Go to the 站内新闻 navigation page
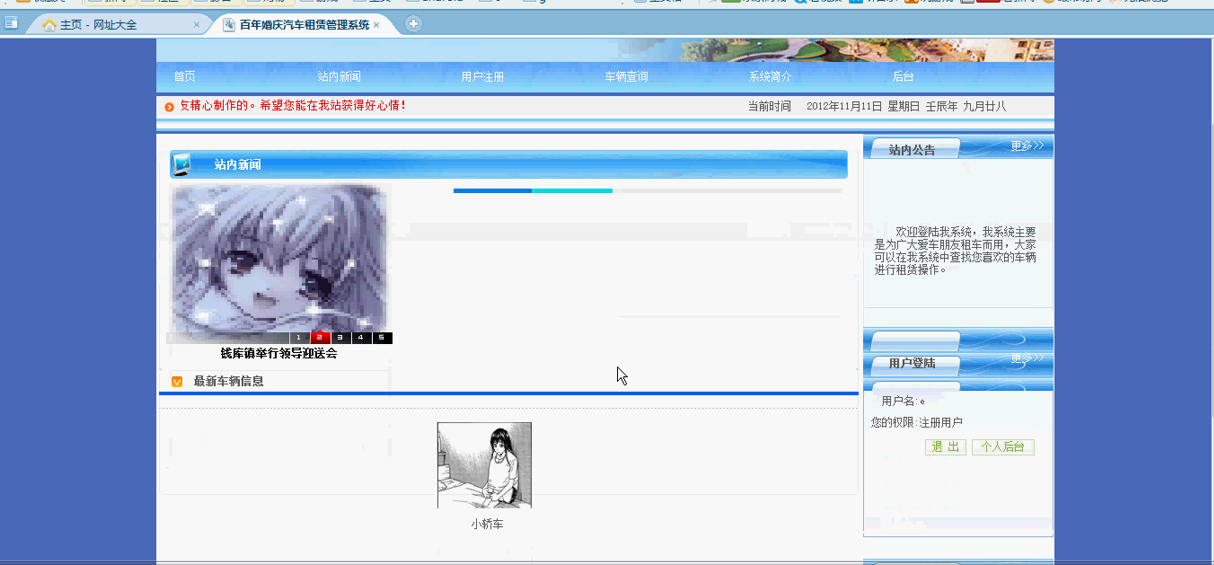This screenshot has width=1214, height=565. pyautogui.click(x=339, y=77)
